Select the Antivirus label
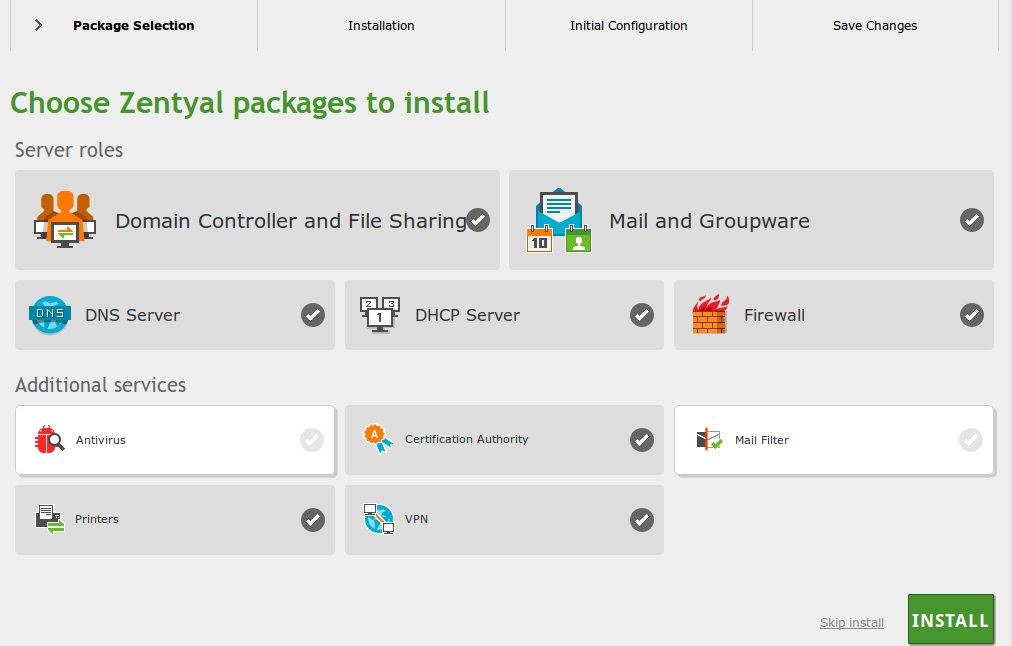 101,440
